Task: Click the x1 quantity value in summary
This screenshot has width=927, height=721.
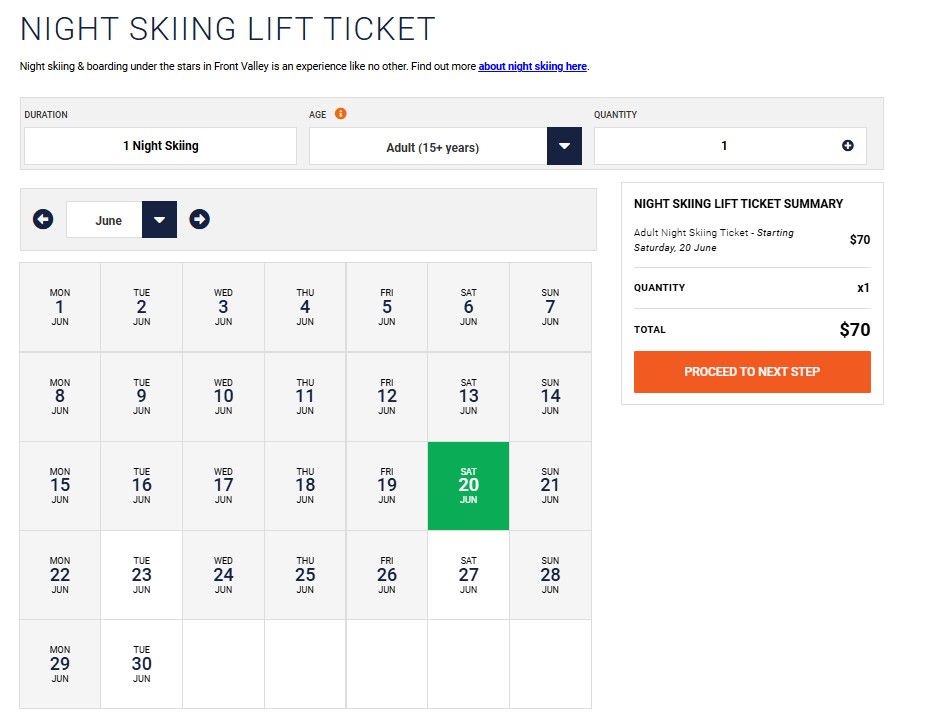Action: click(863, 288)
